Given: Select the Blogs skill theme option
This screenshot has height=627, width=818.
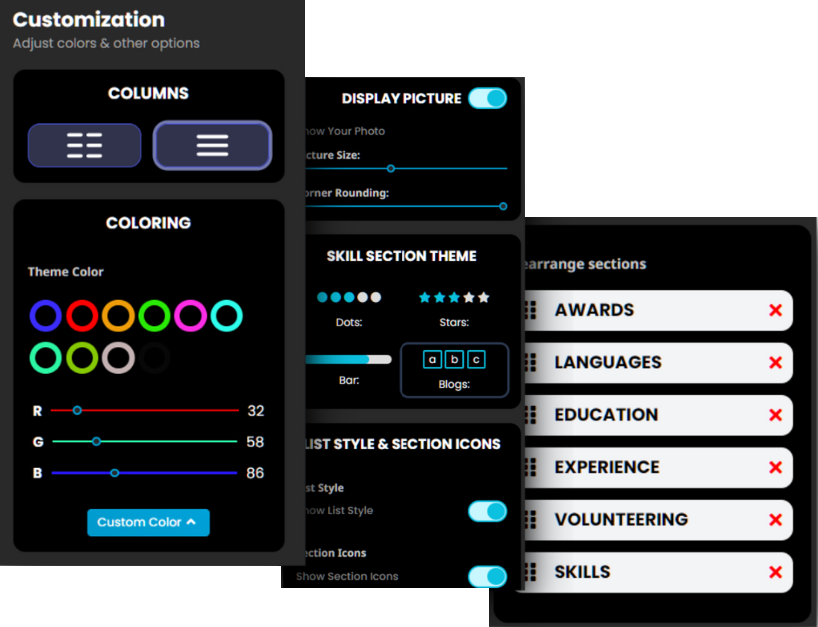Looking at the screenshot, I should pyautogui.click(x=454, y=360).
